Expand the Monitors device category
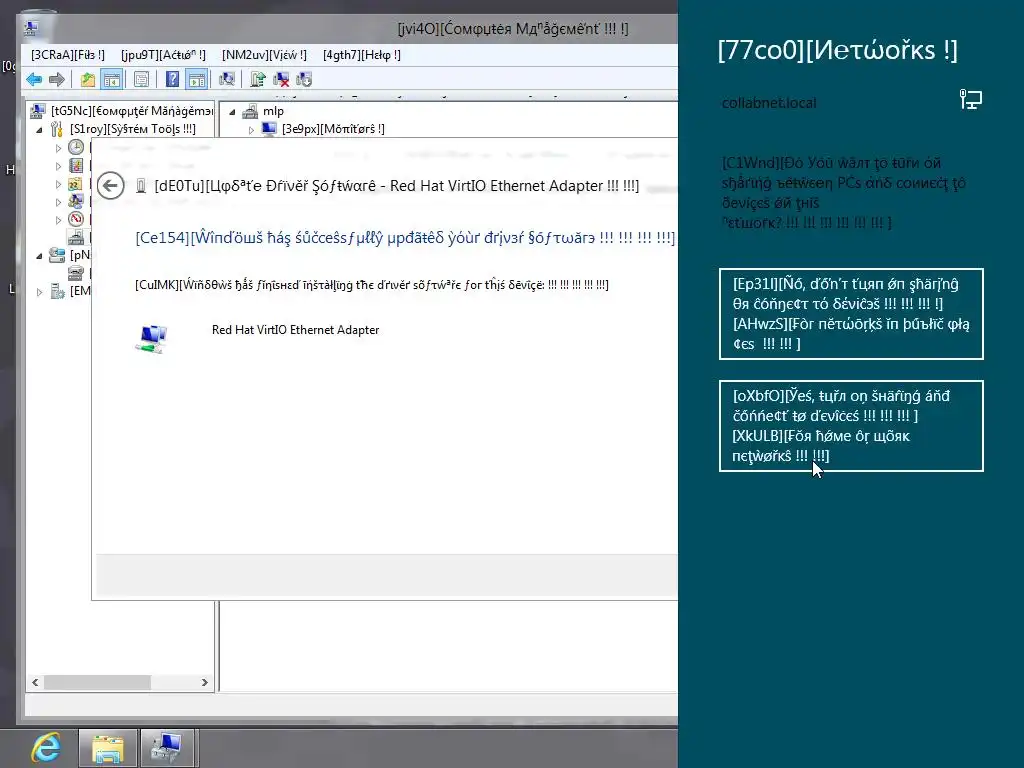The image size is (1024, 768). [251, 130]
